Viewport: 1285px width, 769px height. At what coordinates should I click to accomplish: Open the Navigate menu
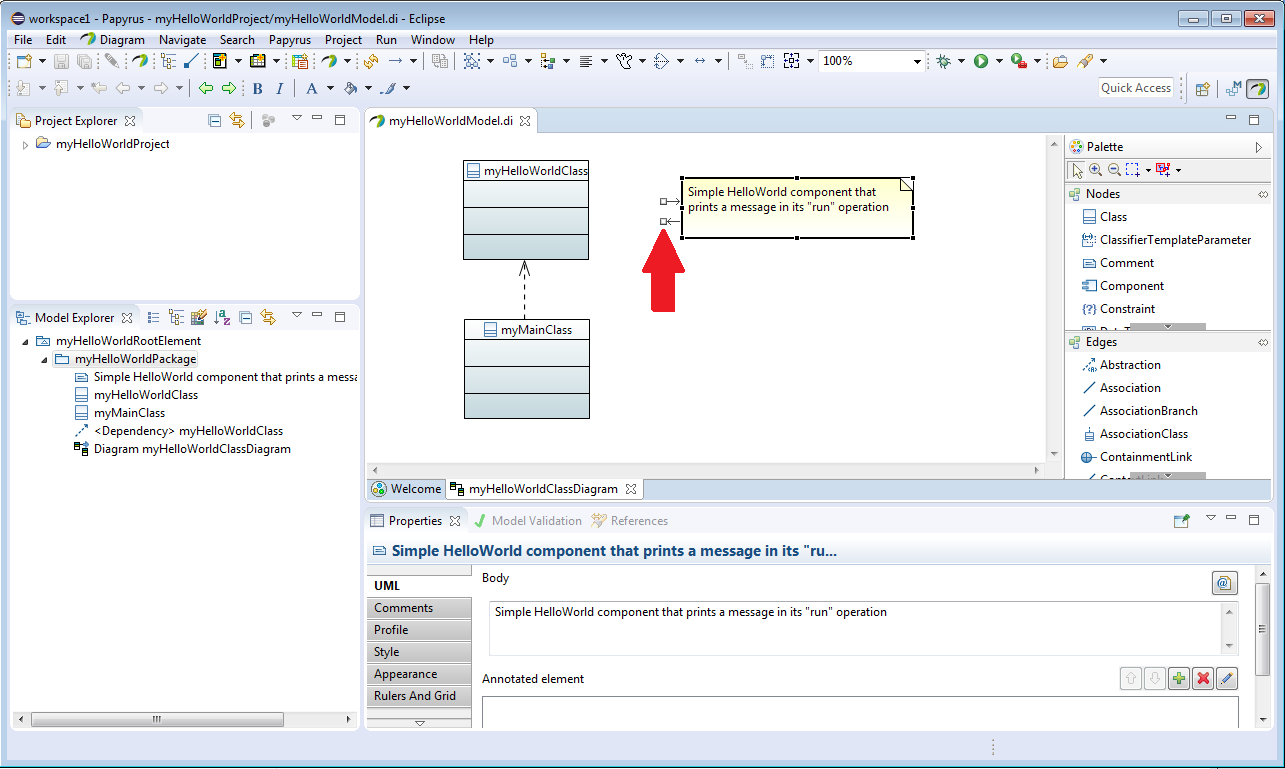coord(183,40)
